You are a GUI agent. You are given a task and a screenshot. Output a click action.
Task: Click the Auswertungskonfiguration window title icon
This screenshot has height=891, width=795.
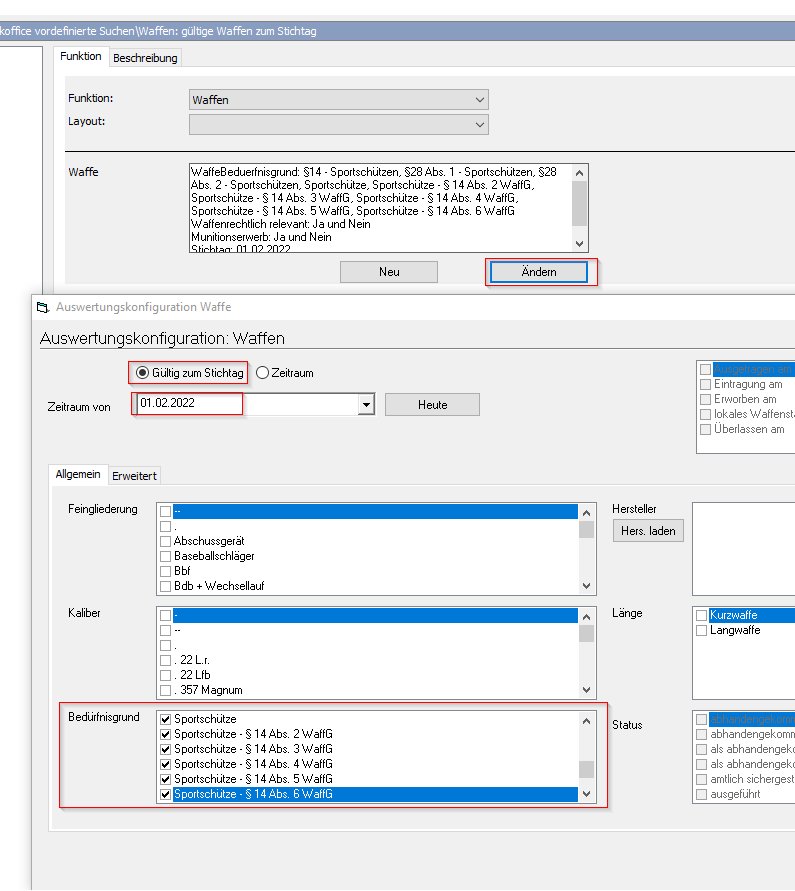pyautogui.click(x=42, y=307)
